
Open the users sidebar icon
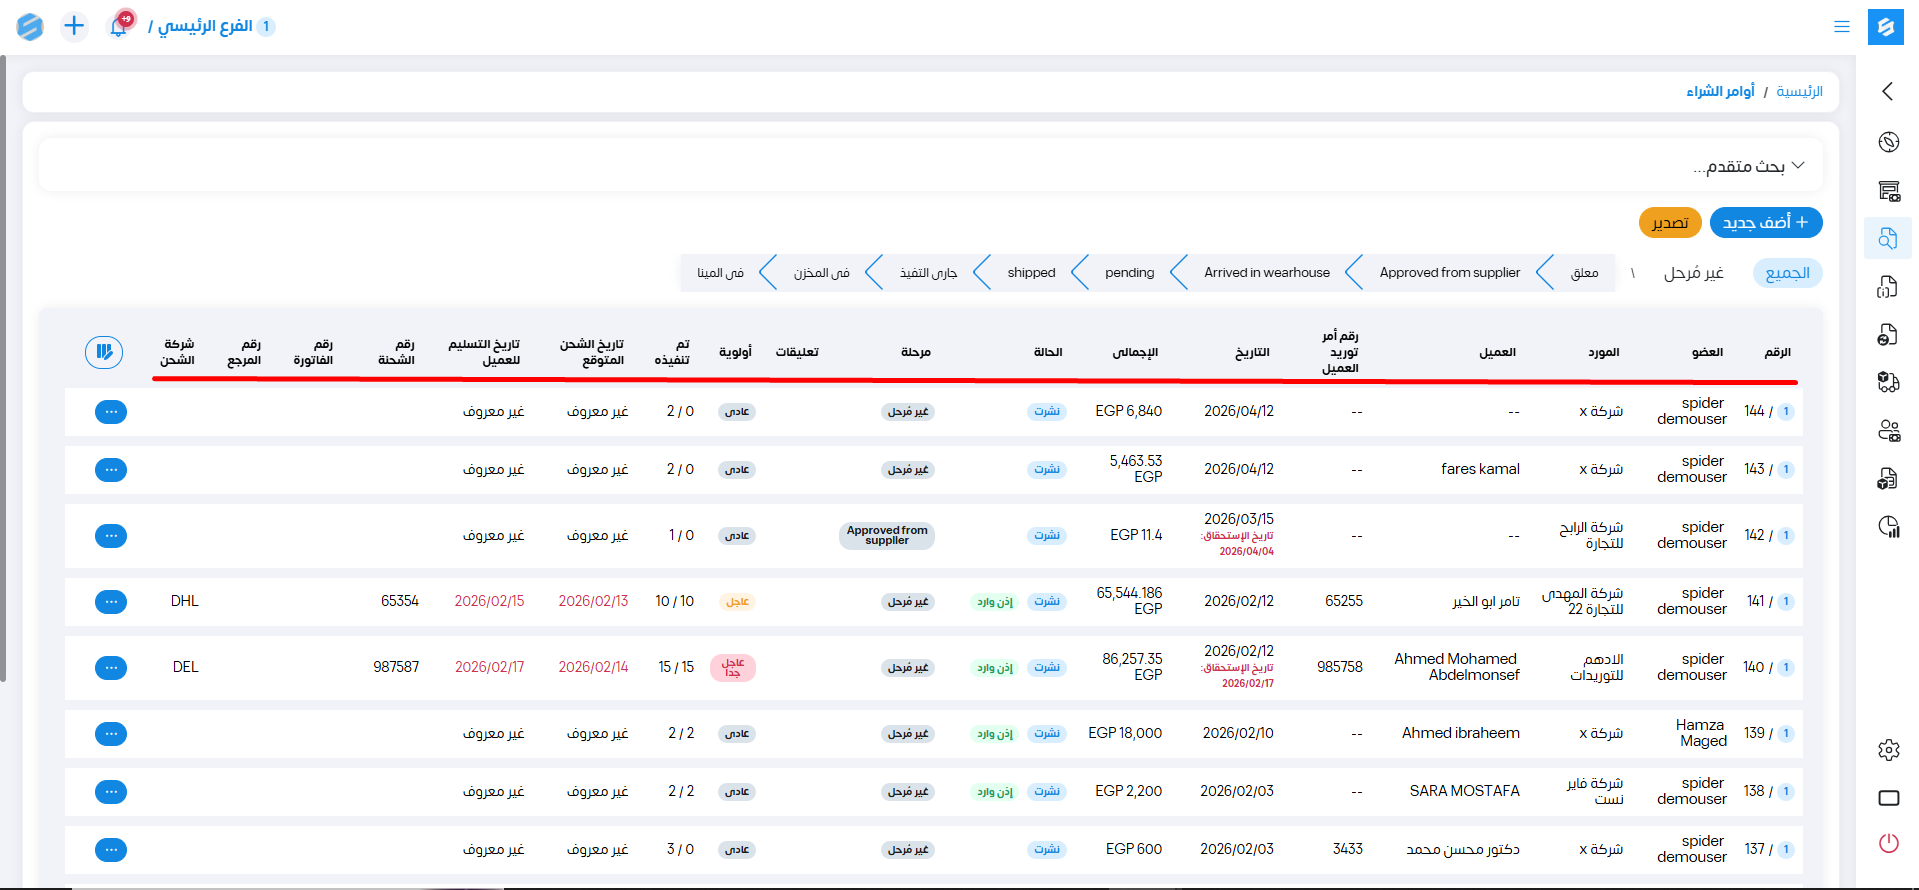pyautogui.click(x=1888, y=431)
